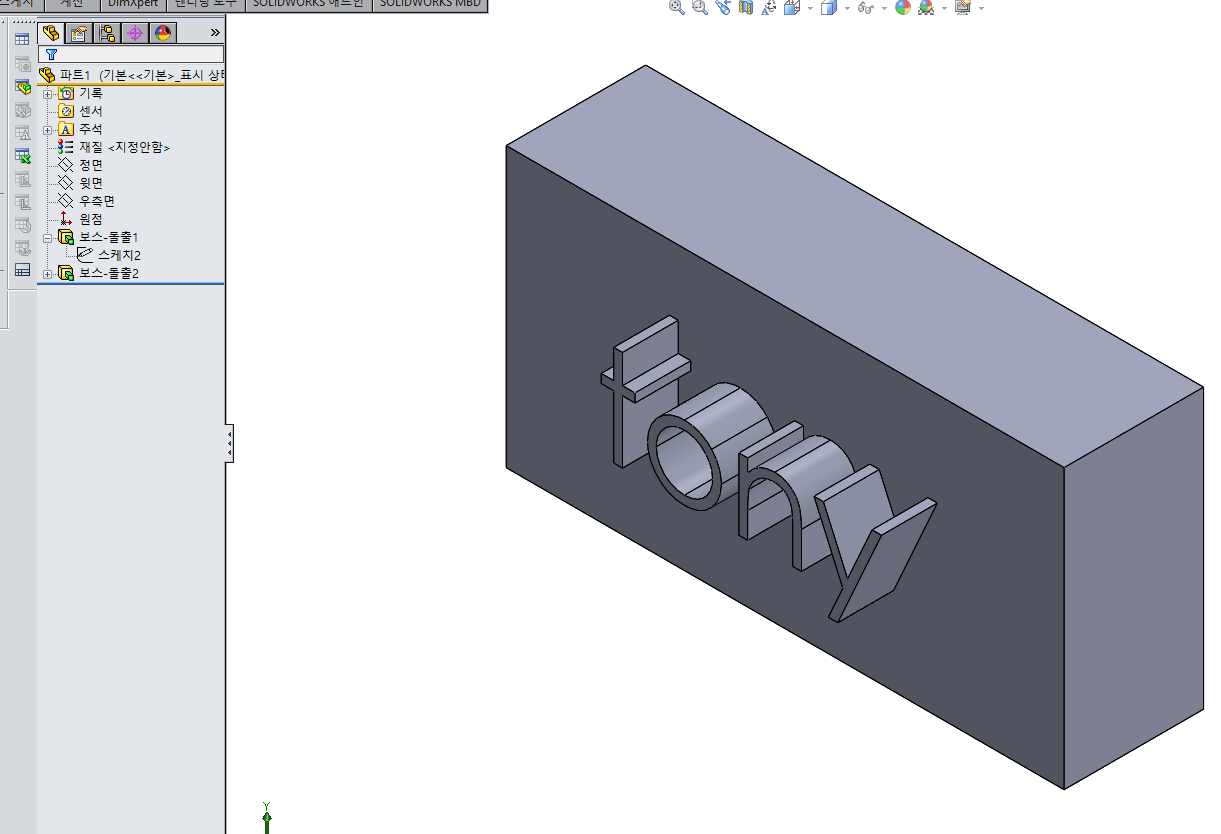Click the 3D Drawing View letter-A icon
1221x834 pixels.
pos(770,8)
